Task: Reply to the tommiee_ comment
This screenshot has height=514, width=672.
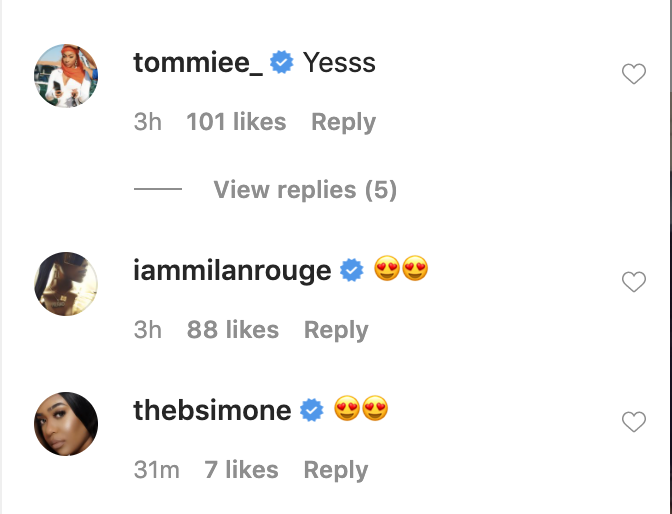Action: coord(343,122)
